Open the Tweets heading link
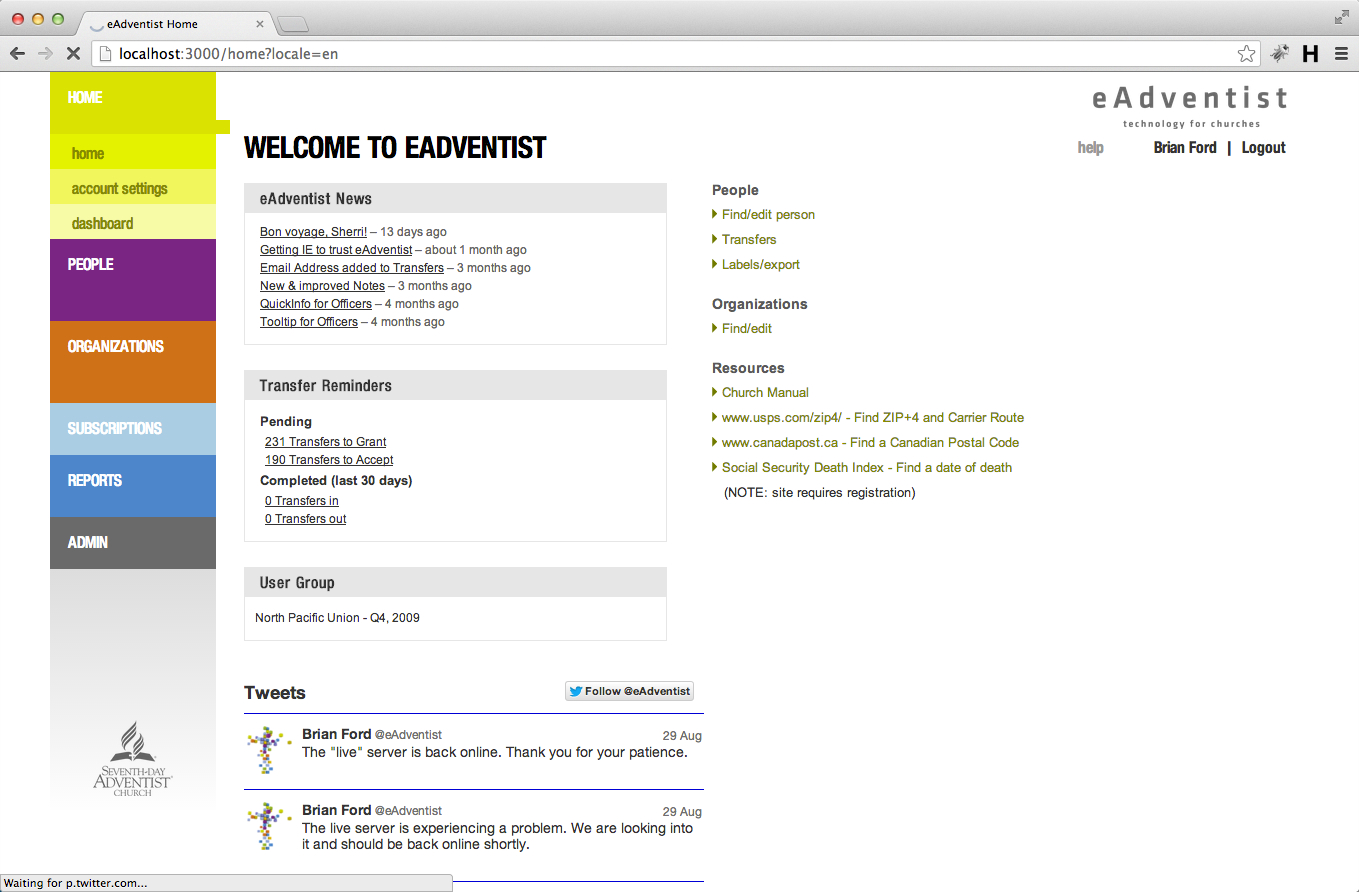Image resolution: width=1359 pixels, height=892 pixels. [275, 693]
